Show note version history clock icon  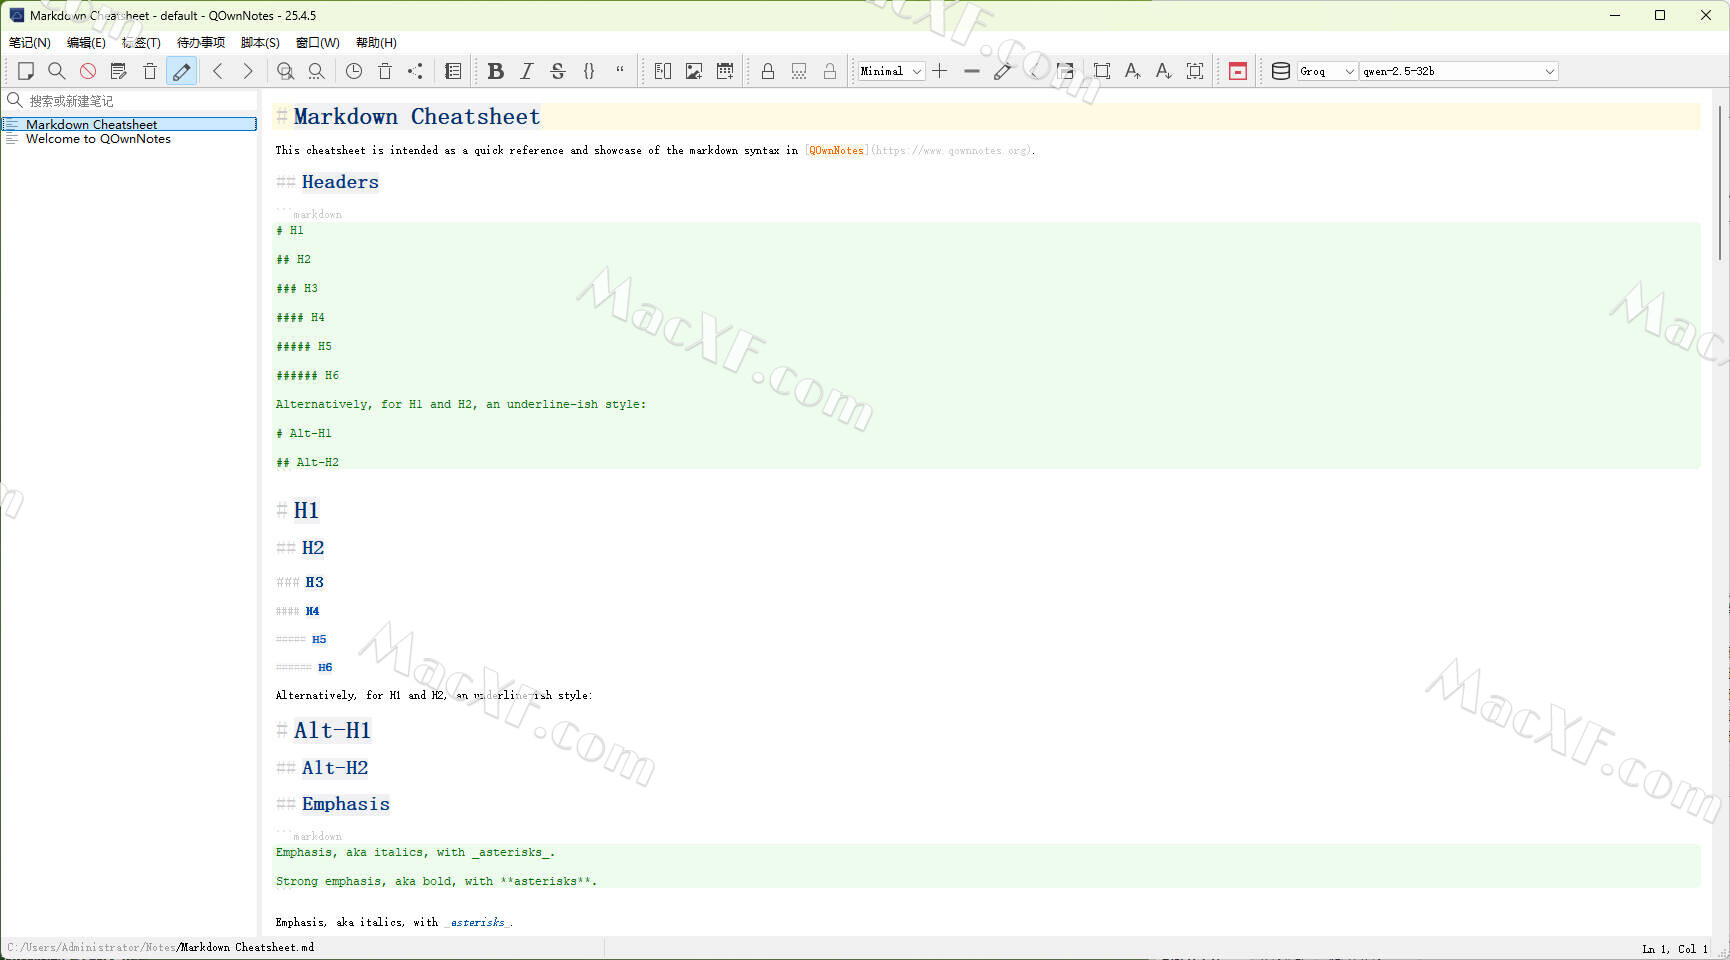pyautogui.click(x=354, y=71)
